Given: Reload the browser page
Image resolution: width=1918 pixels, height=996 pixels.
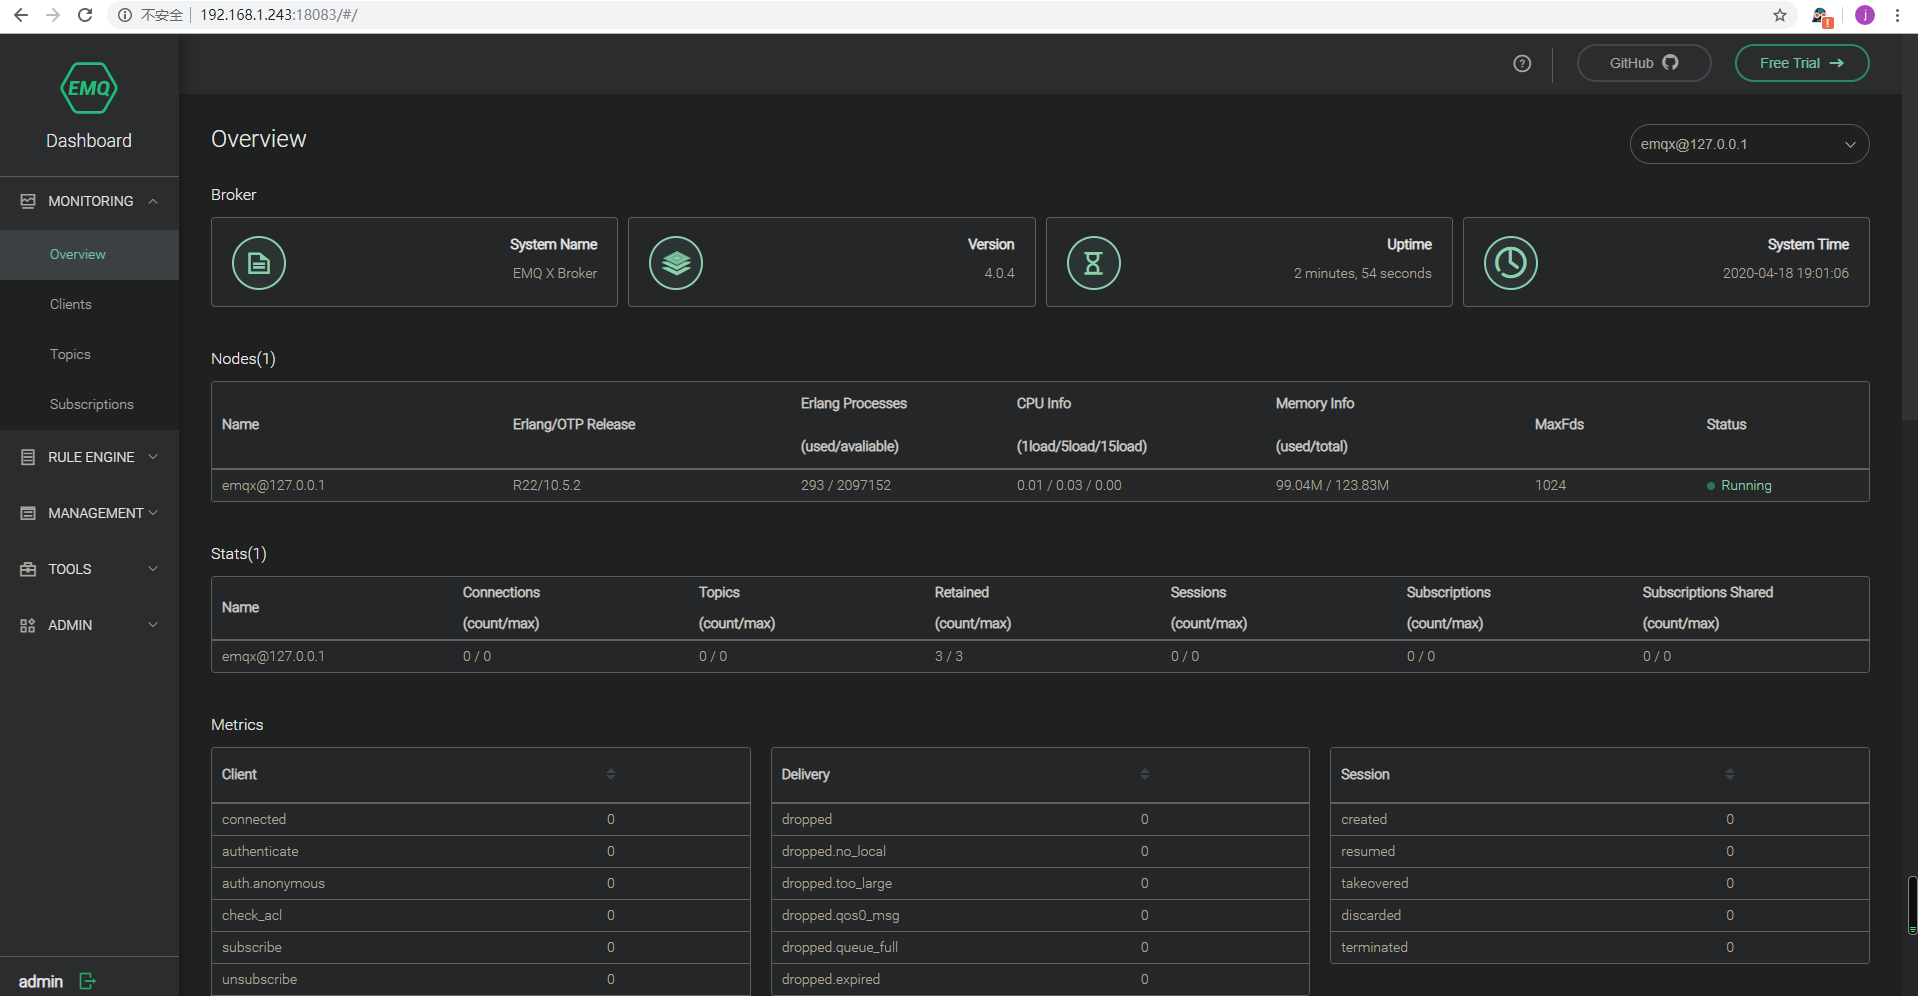Looking at the screenshot, I should [x=85, y=15].
